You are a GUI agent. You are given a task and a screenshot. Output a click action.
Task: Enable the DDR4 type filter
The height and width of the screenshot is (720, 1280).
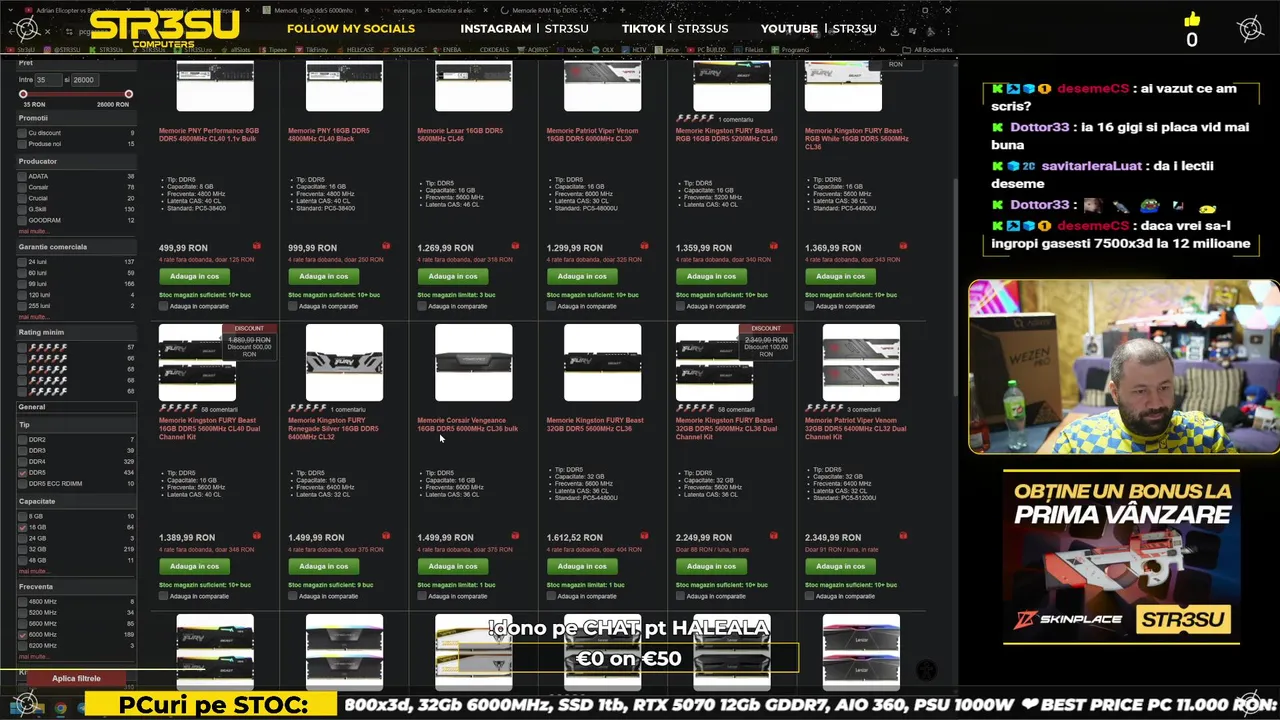tap(22, 462)
